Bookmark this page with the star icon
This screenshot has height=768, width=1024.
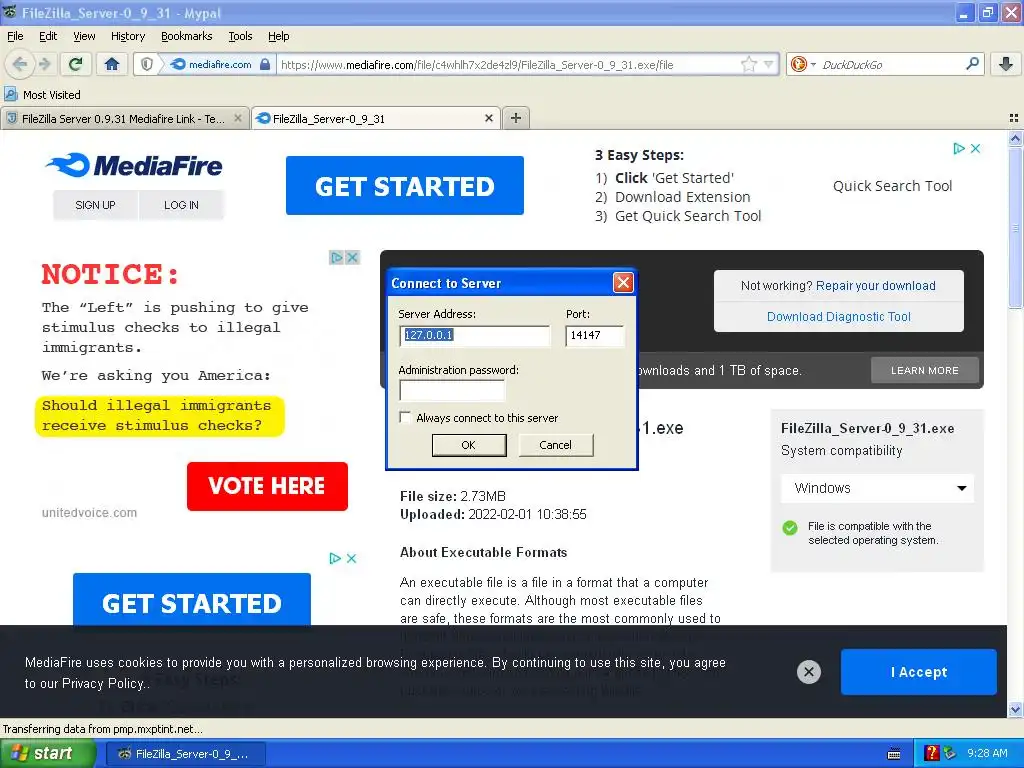748,64
